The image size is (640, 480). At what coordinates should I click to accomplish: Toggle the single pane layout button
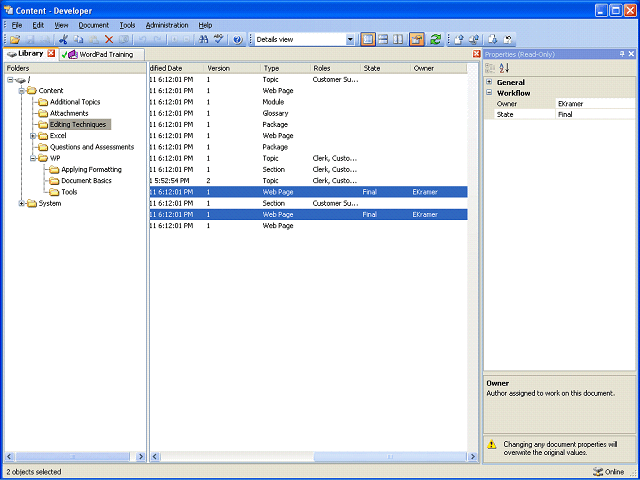[x=368, y=40]
